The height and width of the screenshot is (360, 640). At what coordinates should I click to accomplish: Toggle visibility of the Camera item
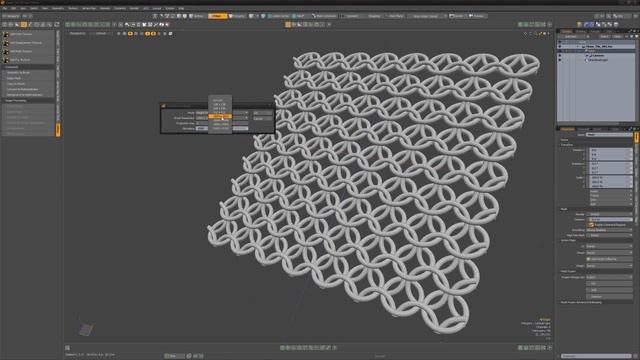pyautogui.click(x=560, y=56)
